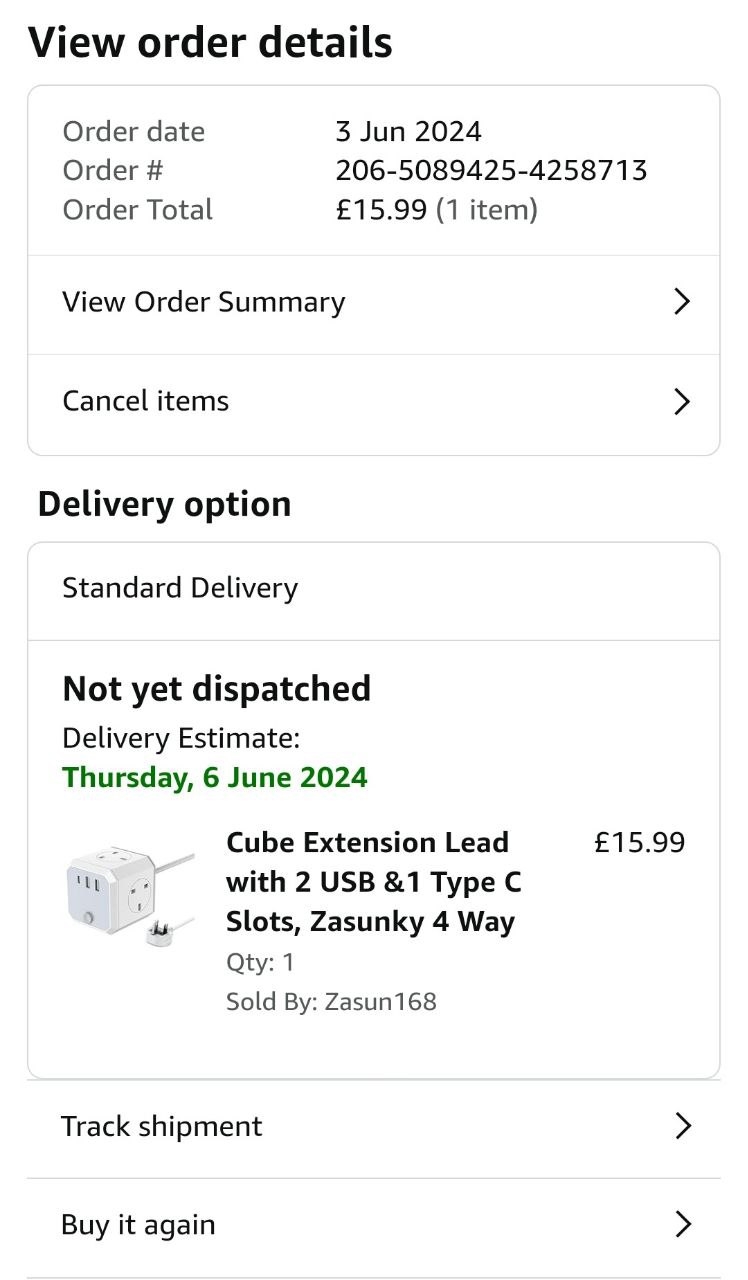748x1280 pixels.
Task: Open the Cube Extension Lead product title
Action: coord(374,881)
